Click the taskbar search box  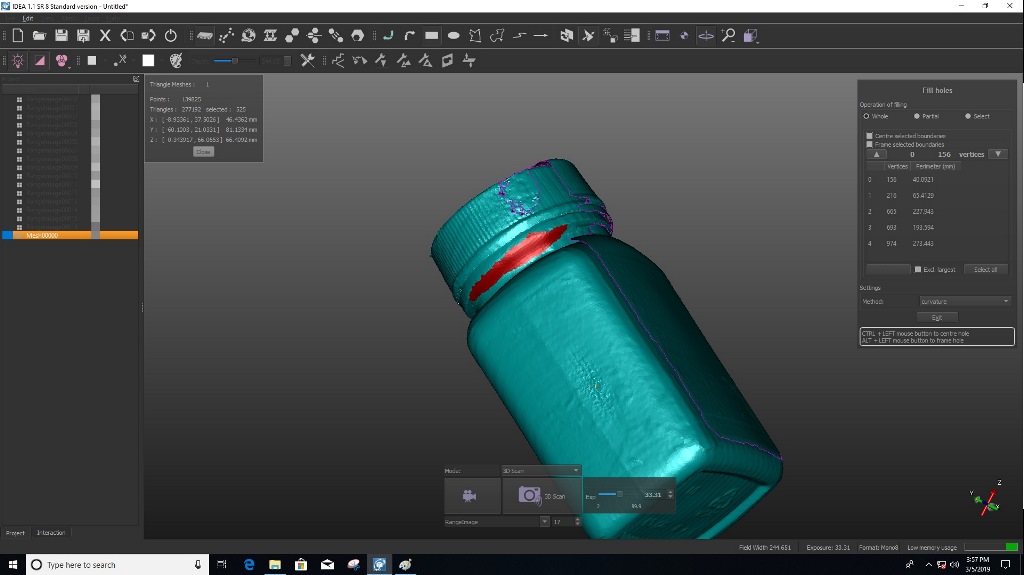[118, 565]
